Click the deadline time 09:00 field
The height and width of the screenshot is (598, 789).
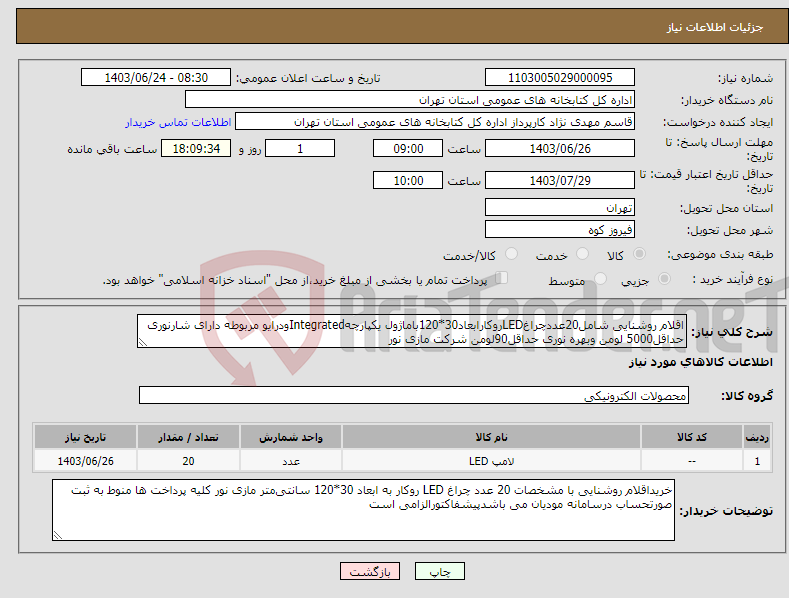pos(408,148)
